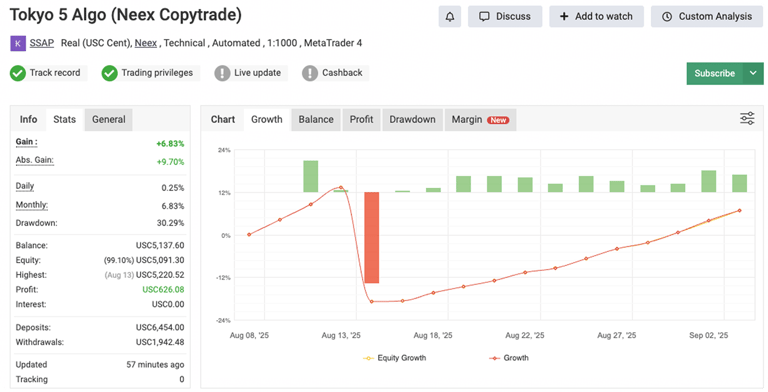Click the tallest green bar near Aug 12
Image resolution: width=768 pixels, height=392 pixels.
point(311,176)
